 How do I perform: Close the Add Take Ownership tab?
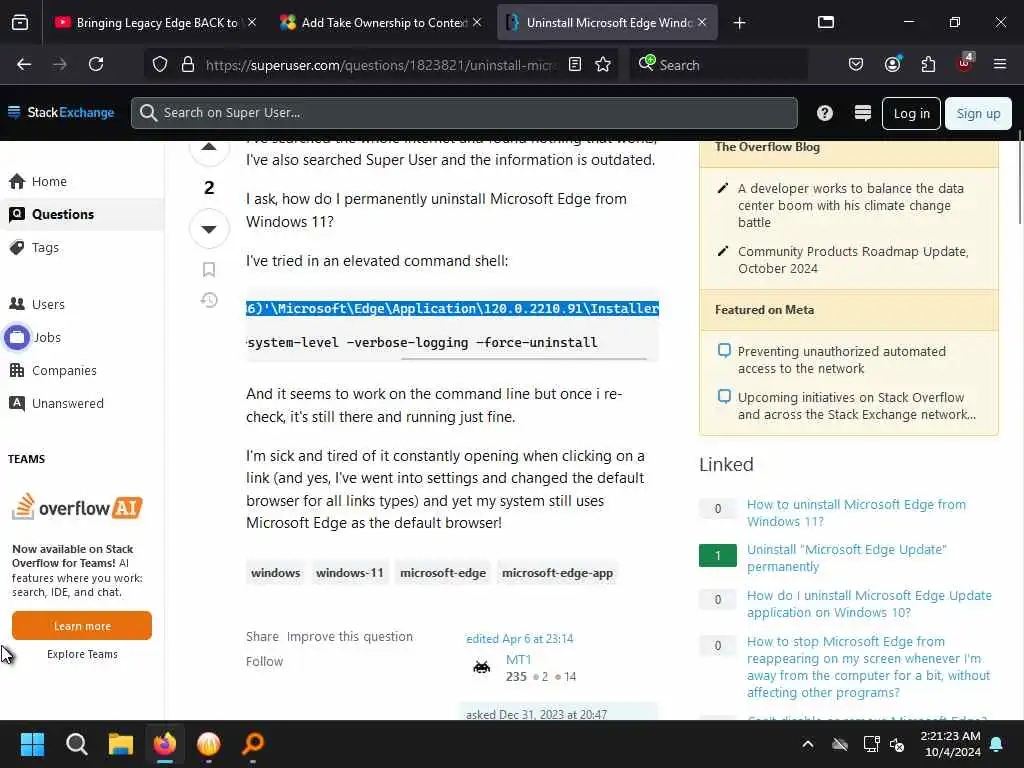coord(477,22)
